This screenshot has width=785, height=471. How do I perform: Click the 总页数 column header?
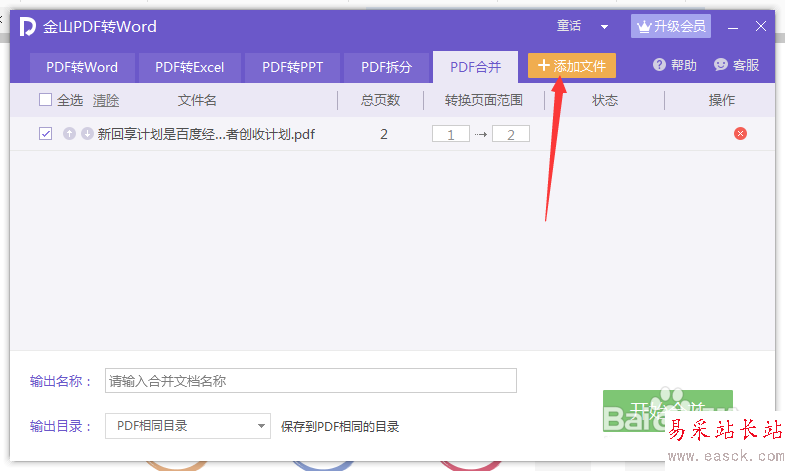380,101
